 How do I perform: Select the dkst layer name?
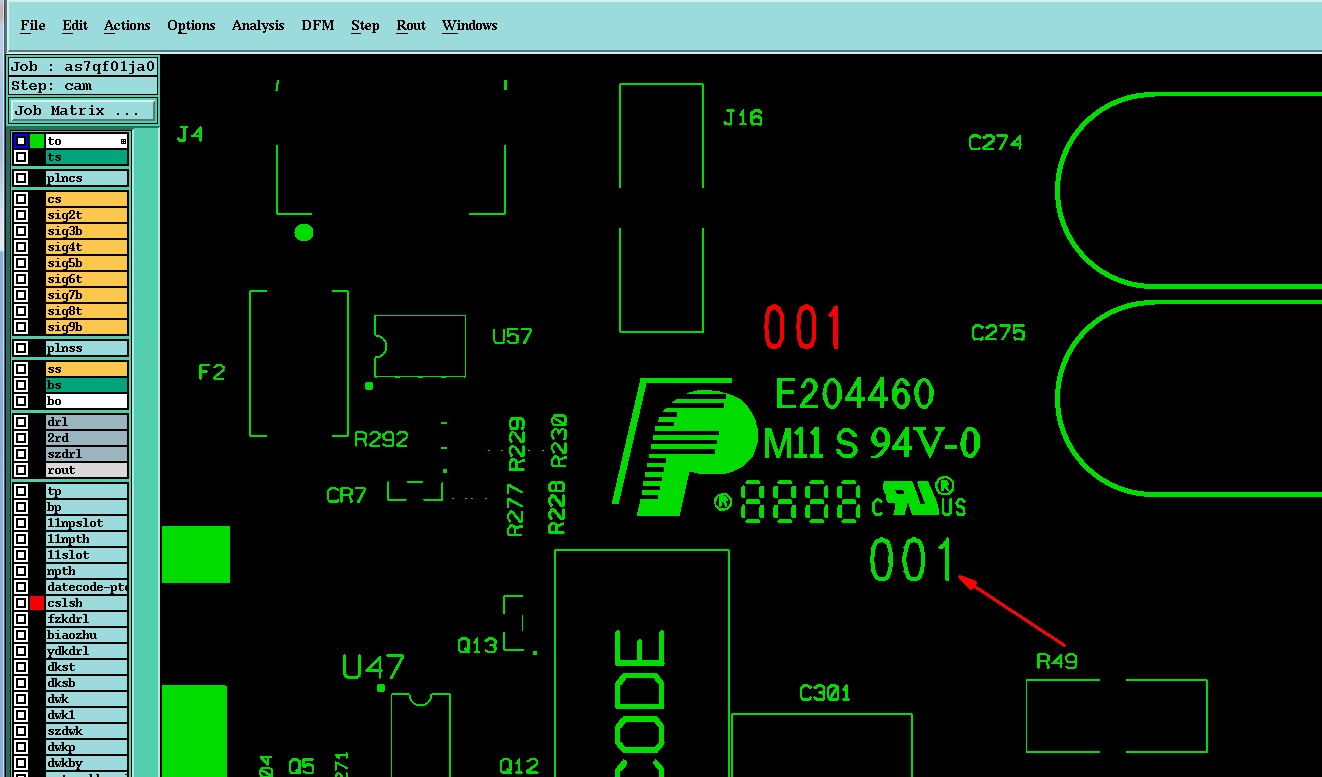coord(87,667)
